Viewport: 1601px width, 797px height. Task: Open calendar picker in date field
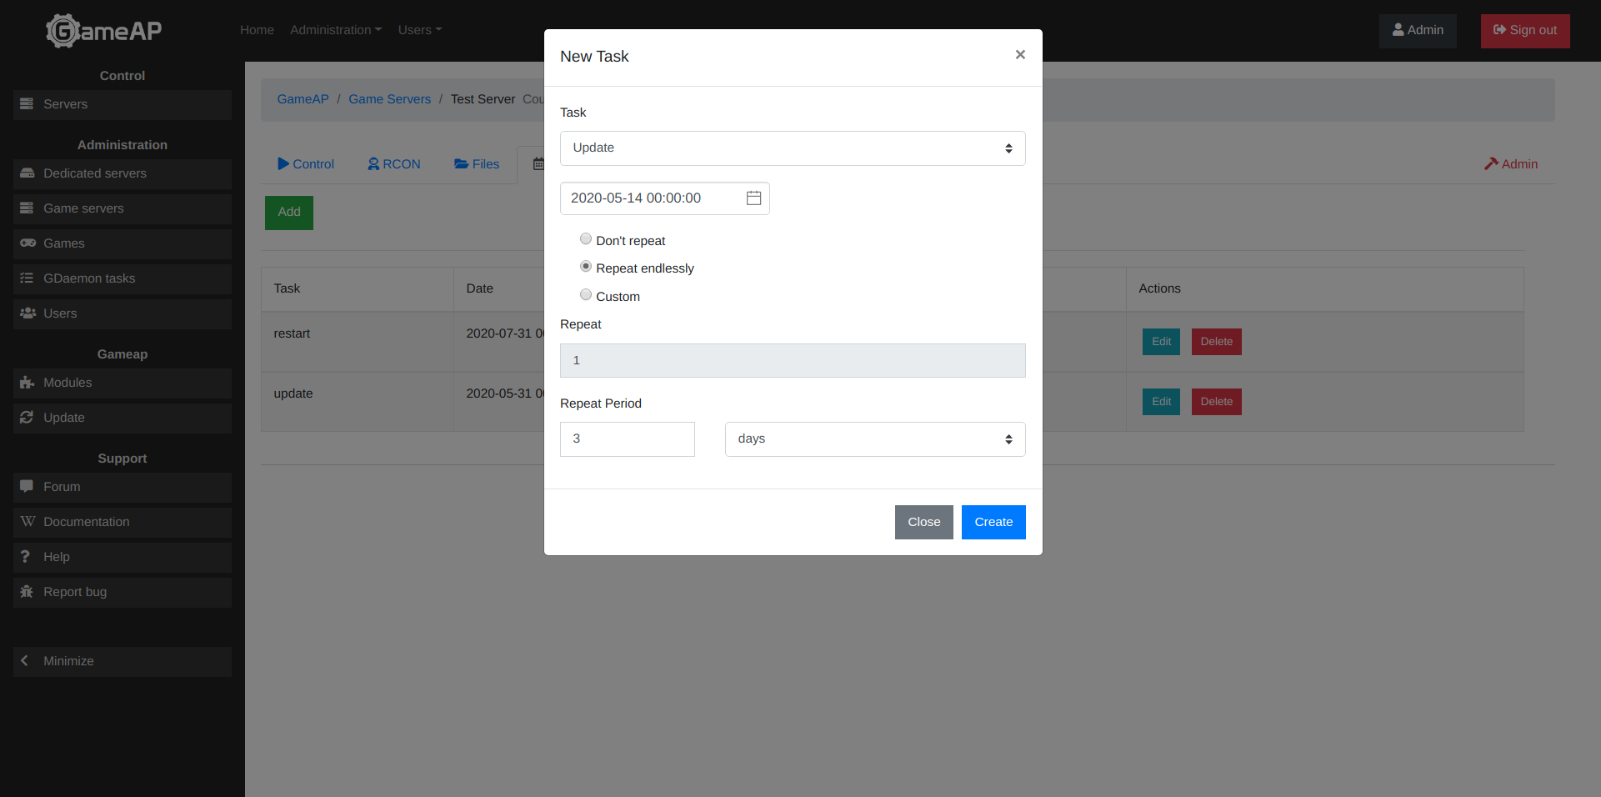(754, 198)
